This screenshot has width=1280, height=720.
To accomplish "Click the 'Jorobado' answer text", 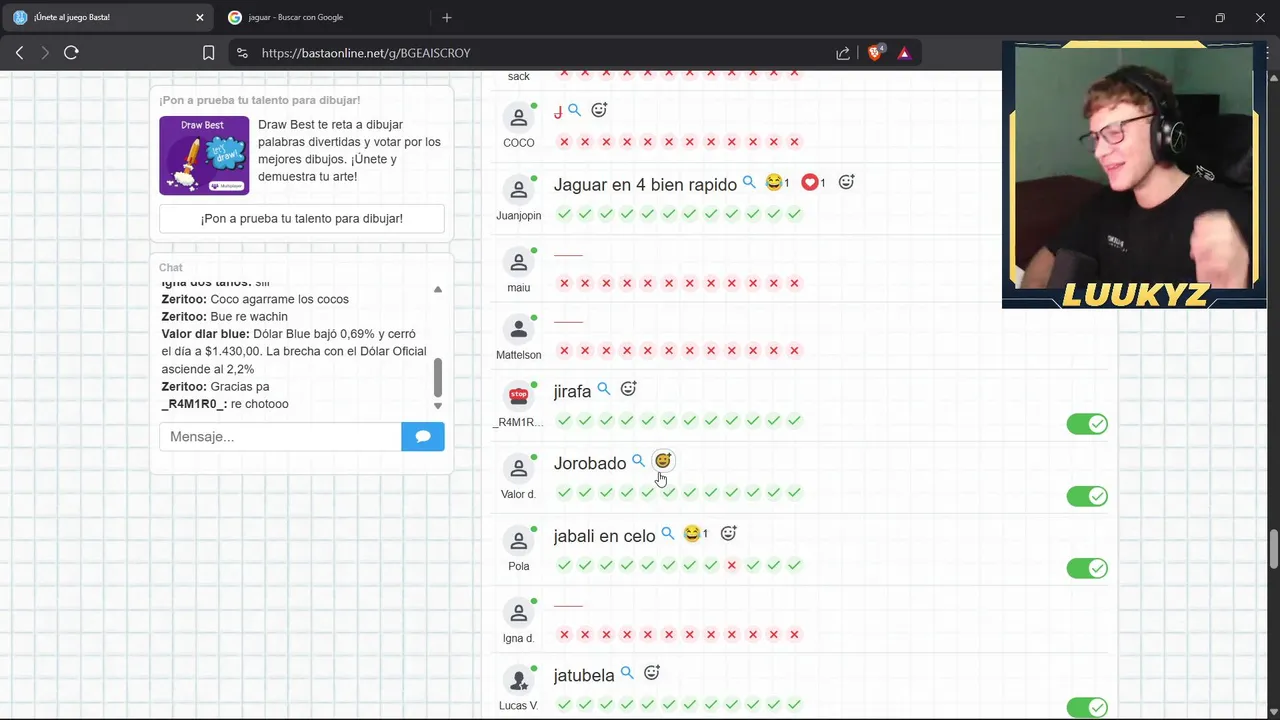I will pyautogui.click(x=590, y=463).
